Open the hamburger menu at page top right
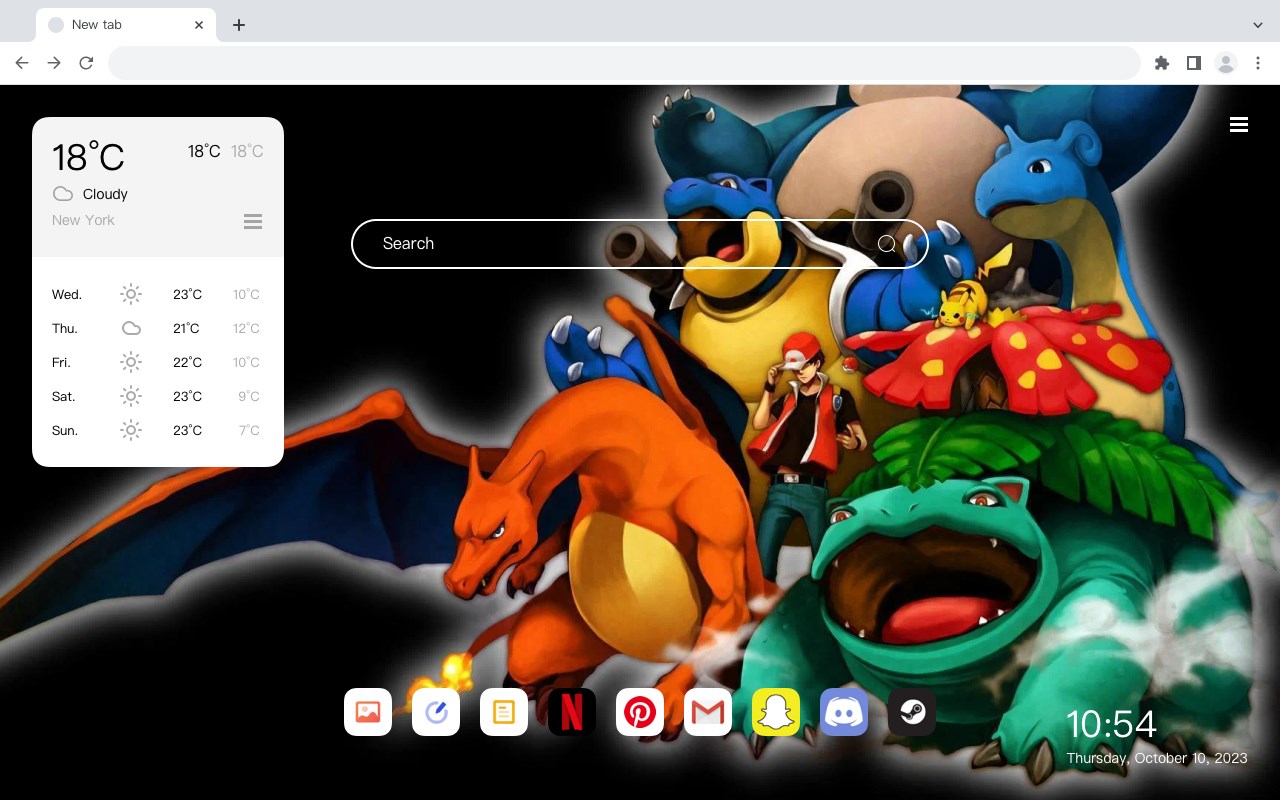 click(1239, 125)
